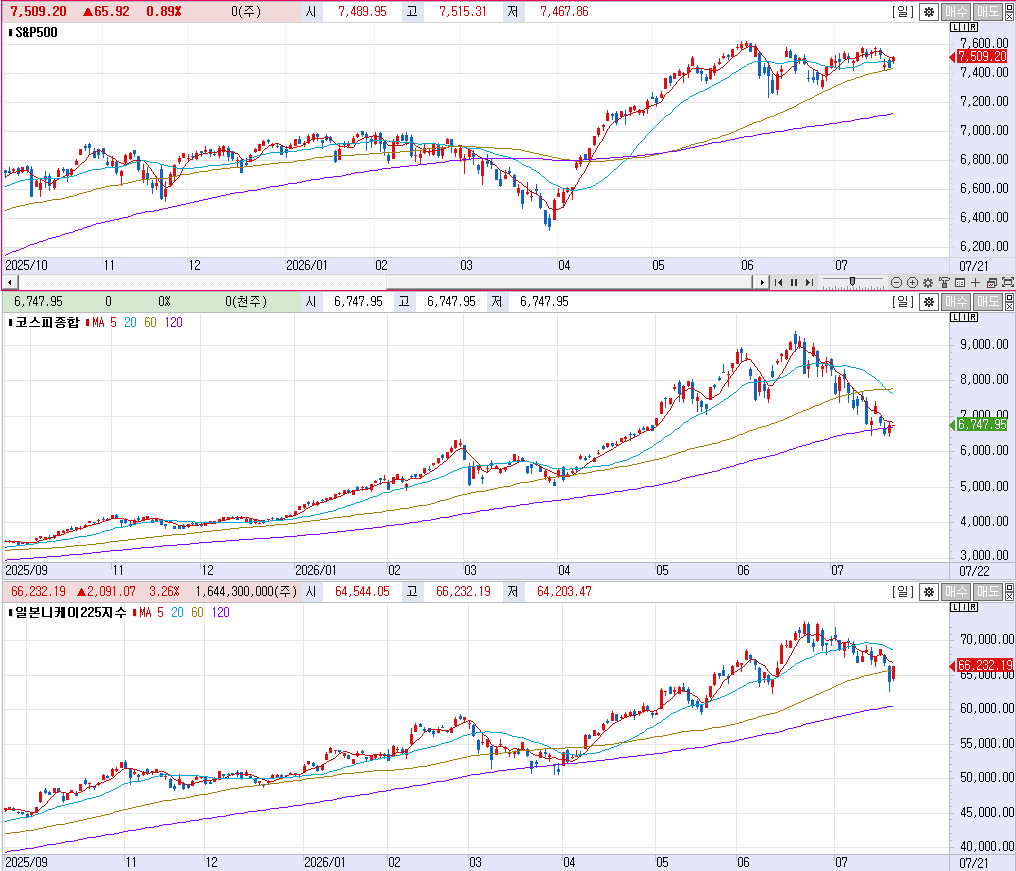Click 매도 sell button in 코스피종합 panel
This screenshot has height=871, width=1016.
pyautogui.click(x=987, y=301)
